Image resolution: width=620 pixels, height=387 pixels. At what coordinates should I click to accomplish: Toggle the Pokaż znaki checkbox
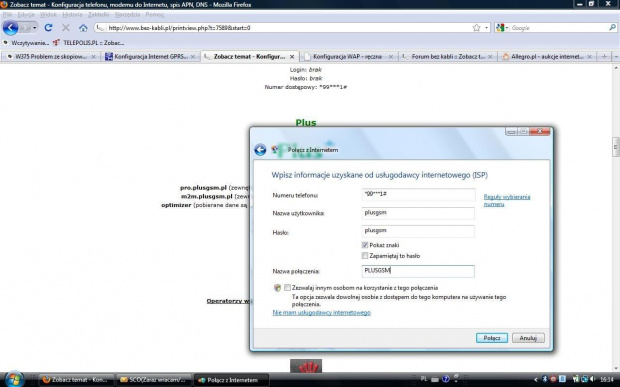pyautogui.click(x=365, y=245)
